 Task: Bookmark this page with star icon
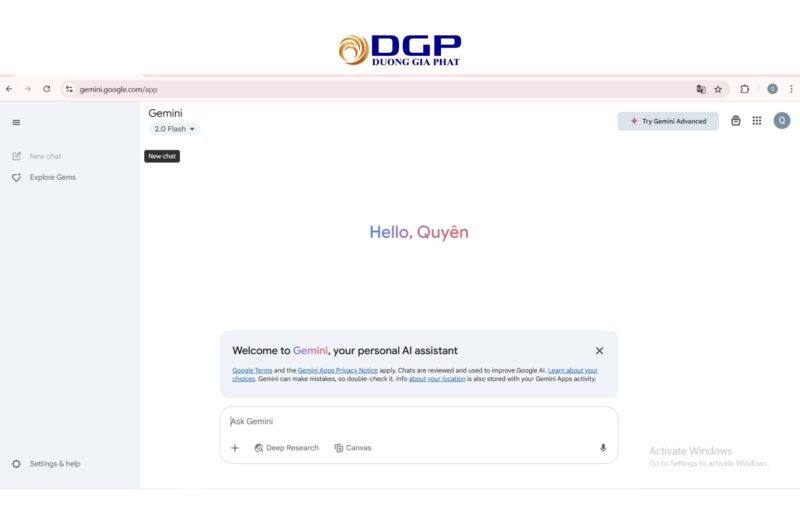point(718,89)
